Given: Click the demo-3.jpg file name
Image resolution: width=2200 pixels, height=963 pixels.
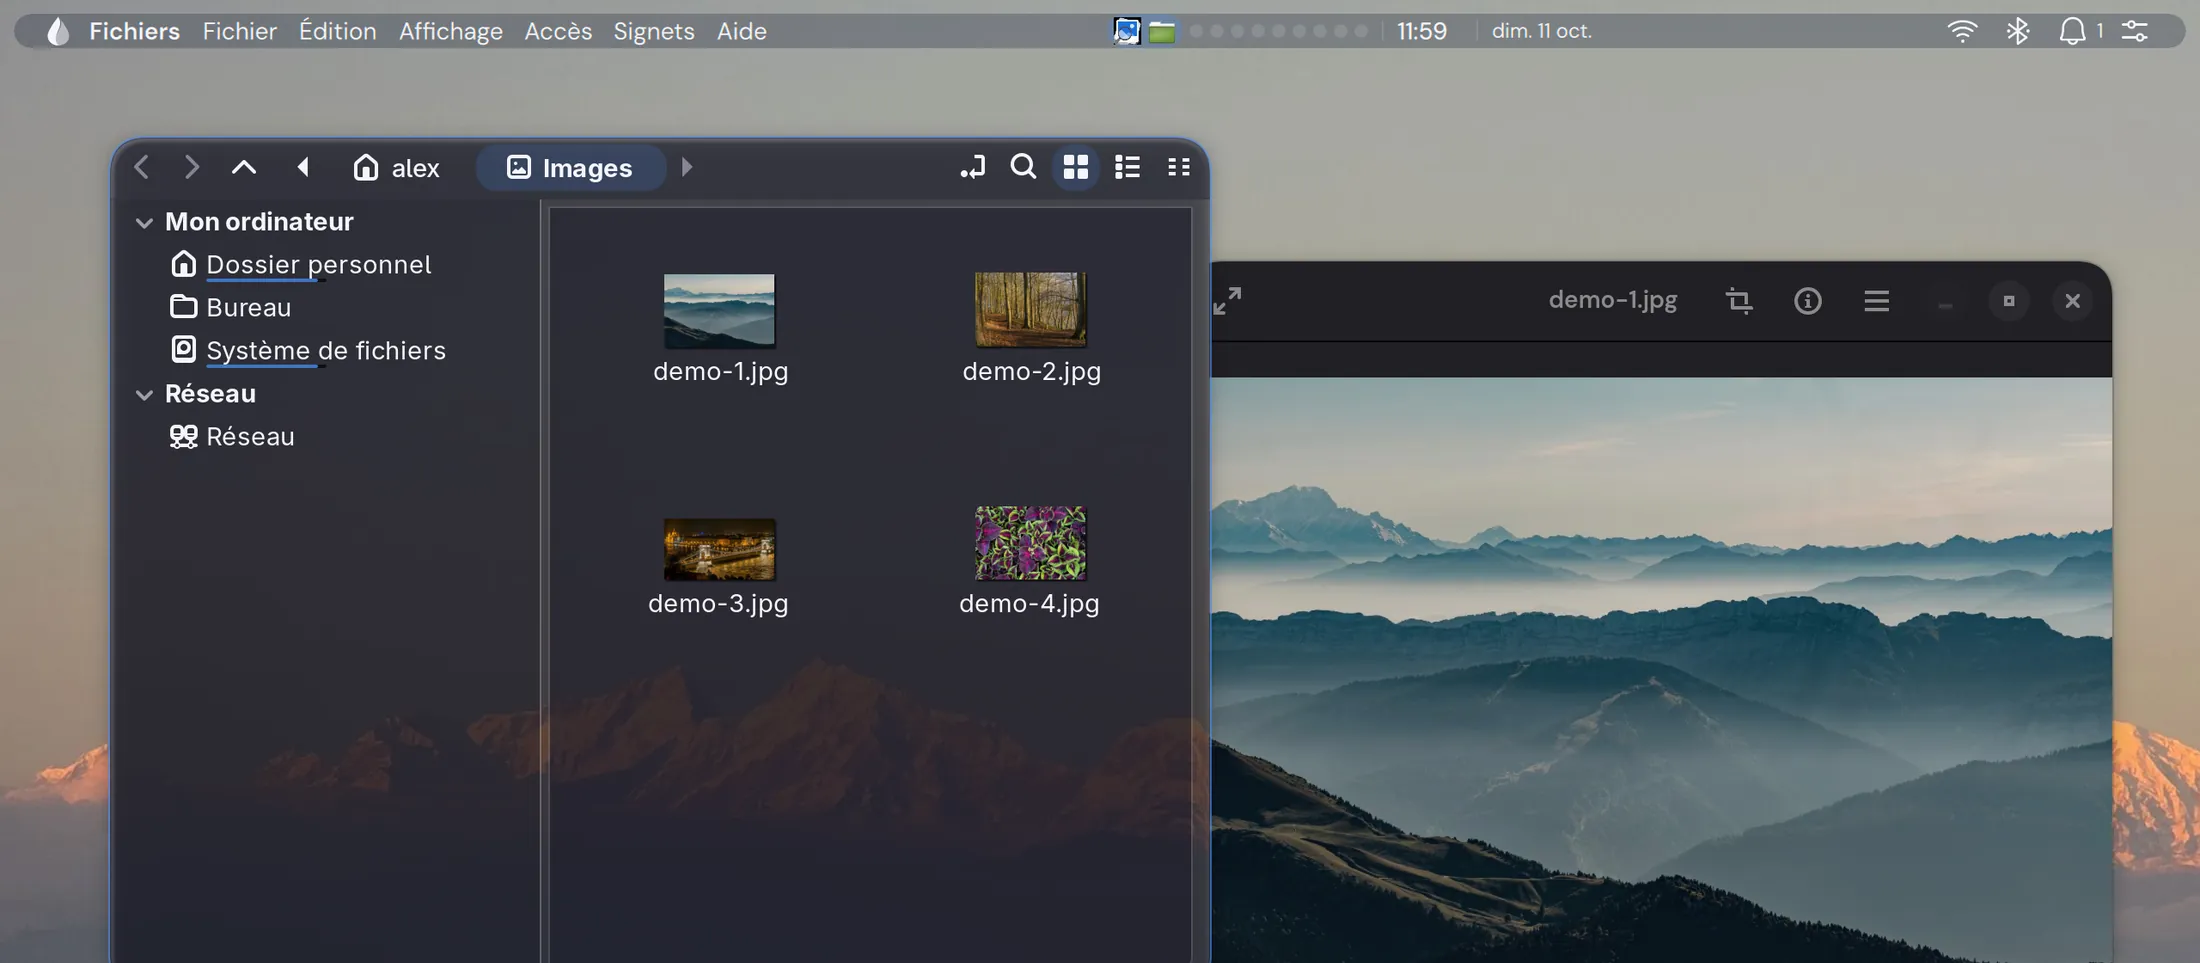Looking at the screenshot, I should 718,603.
